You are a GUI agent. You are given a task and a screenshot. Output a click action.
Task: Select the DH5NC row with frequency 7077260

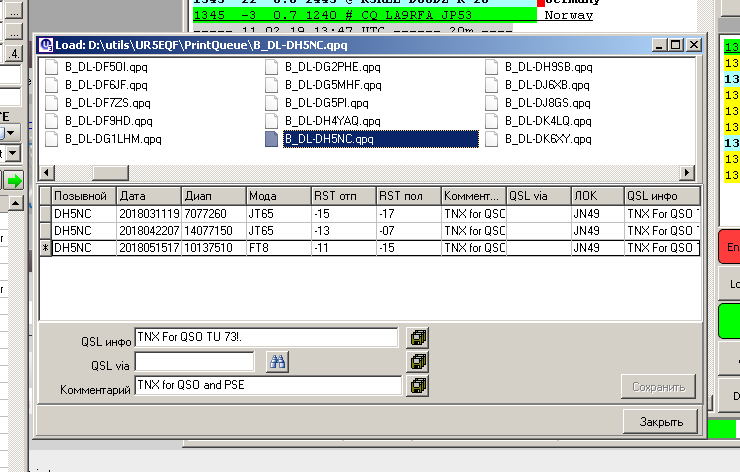213,213
